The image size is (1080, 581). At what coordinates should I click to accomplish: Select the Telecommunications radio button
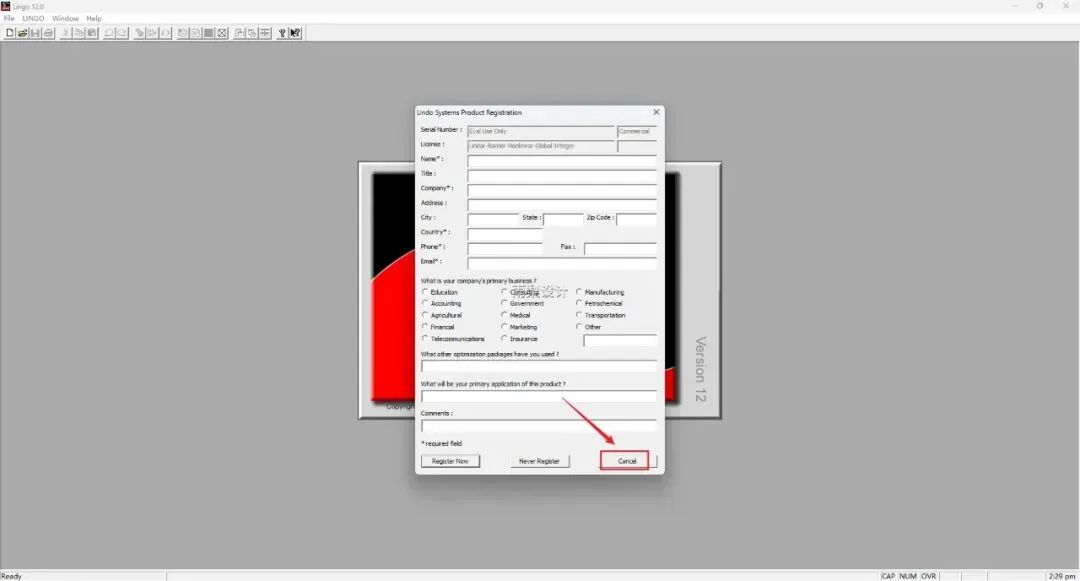(426, 338)
